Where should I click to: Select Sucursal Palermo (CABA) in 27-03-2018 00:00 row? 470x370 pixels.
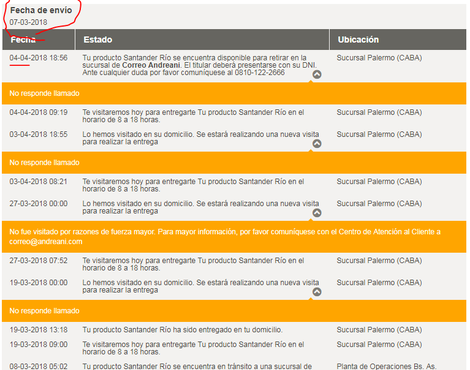click(379, 204)
